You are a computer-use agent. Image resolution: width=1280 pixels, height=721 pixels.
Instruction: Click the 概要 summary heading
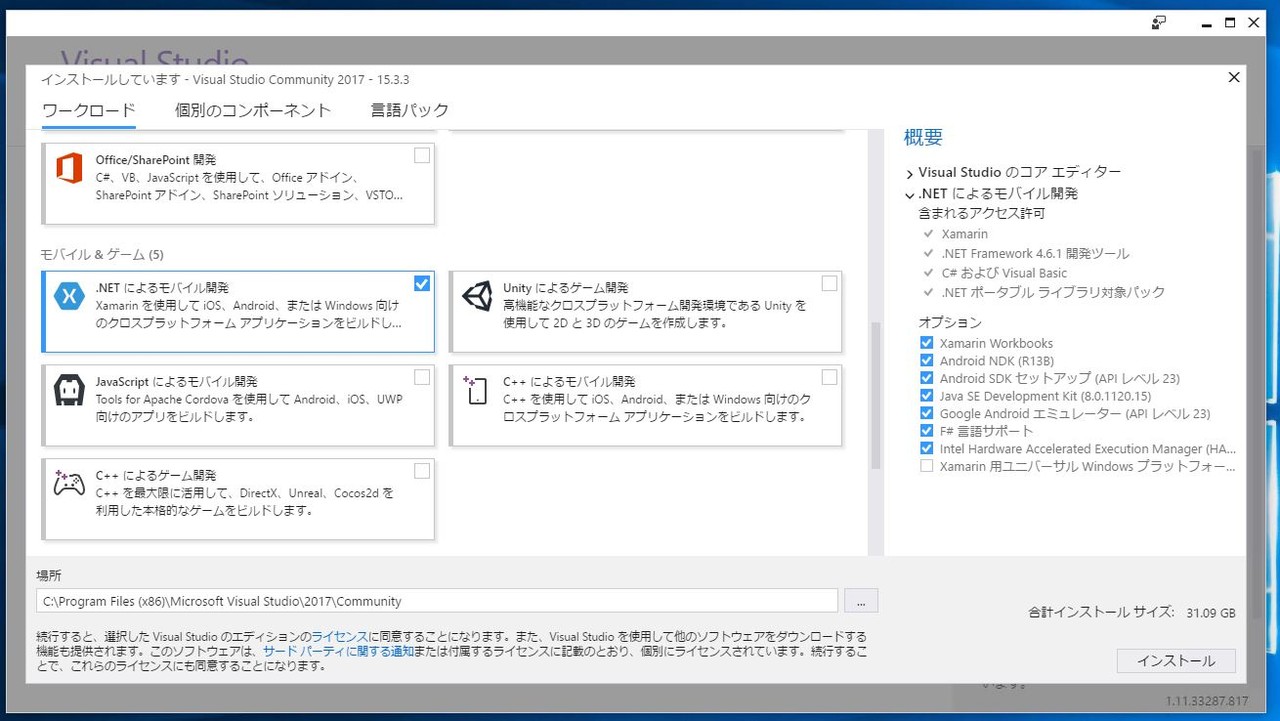(x=923, y=137)
